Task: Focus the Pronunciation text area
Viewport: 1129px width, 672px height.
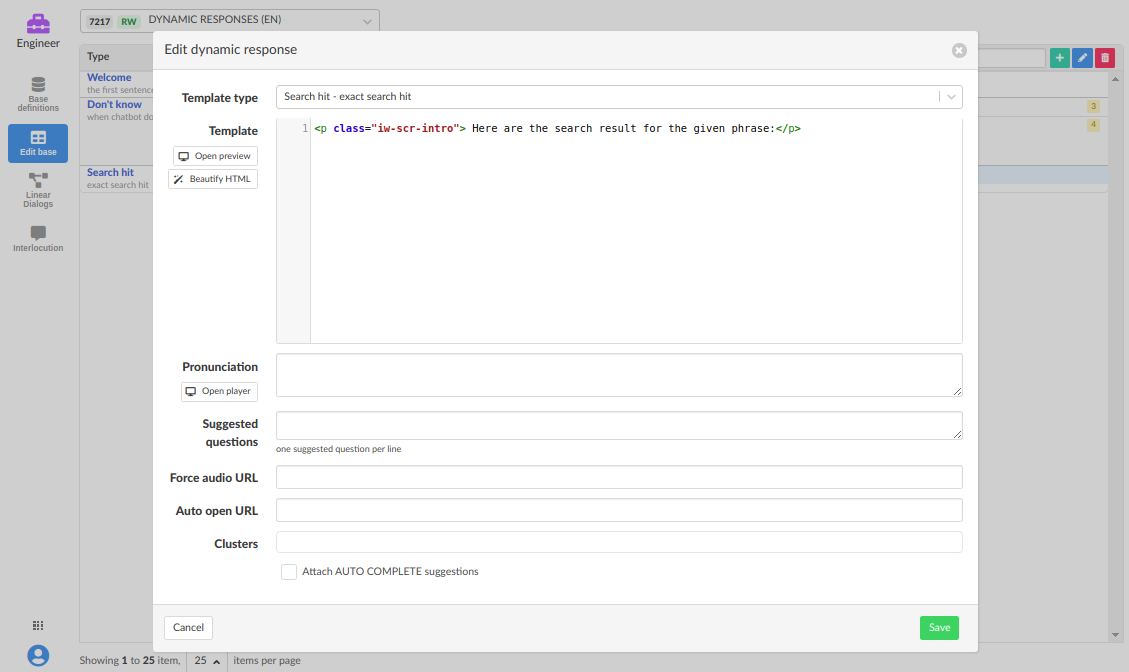Action: tap(619, 375)
